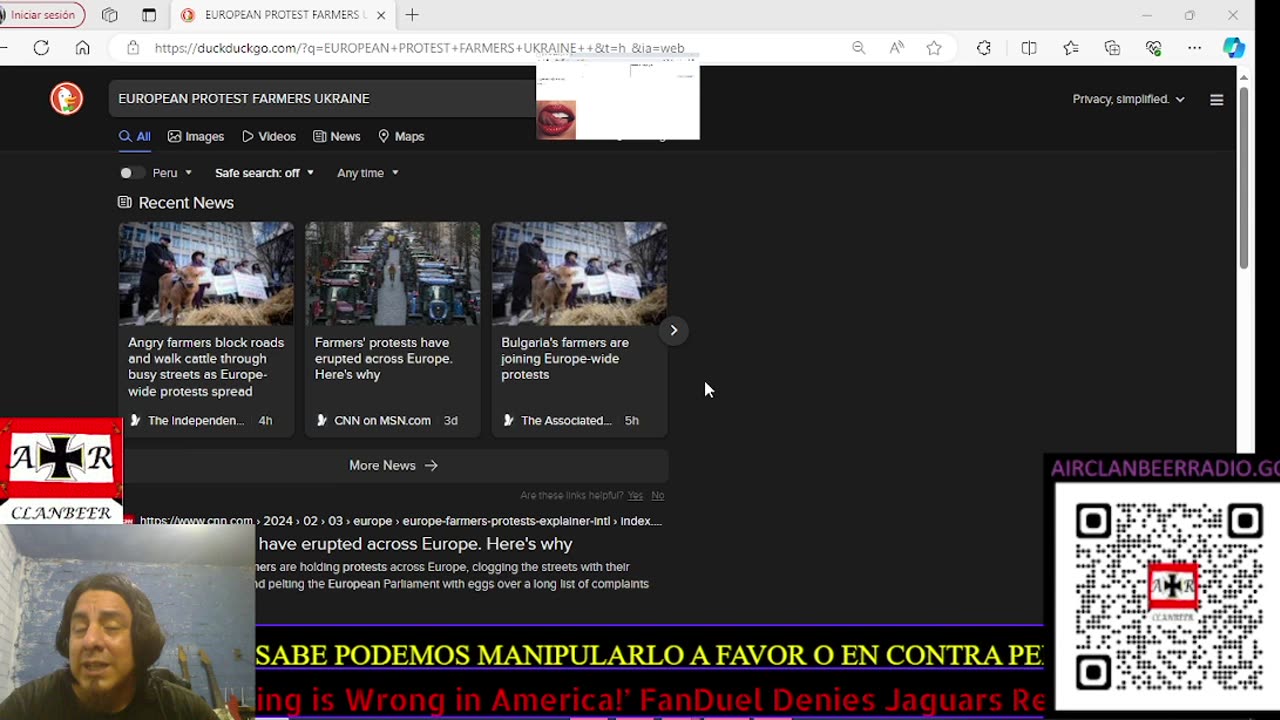Close the EUROPEAN PROTEST FARMERS tab

tap(381, 15)
